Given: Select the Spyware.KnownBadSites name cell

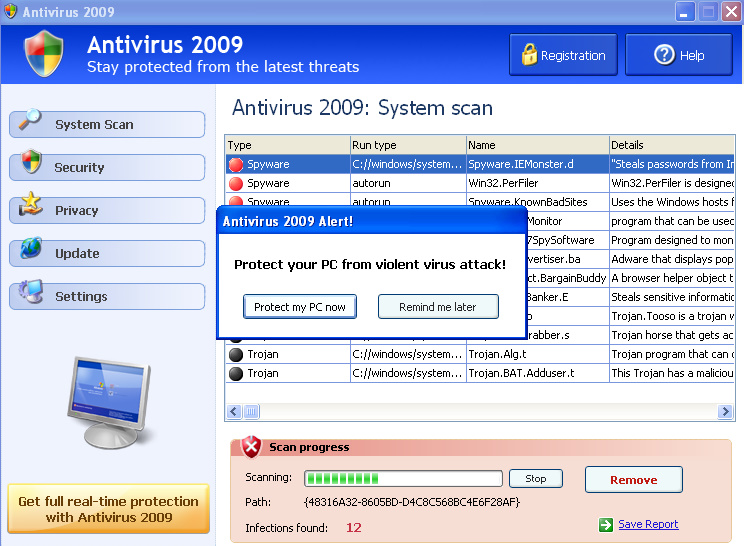Looking at the screenshot, I should tap(538, 201).
